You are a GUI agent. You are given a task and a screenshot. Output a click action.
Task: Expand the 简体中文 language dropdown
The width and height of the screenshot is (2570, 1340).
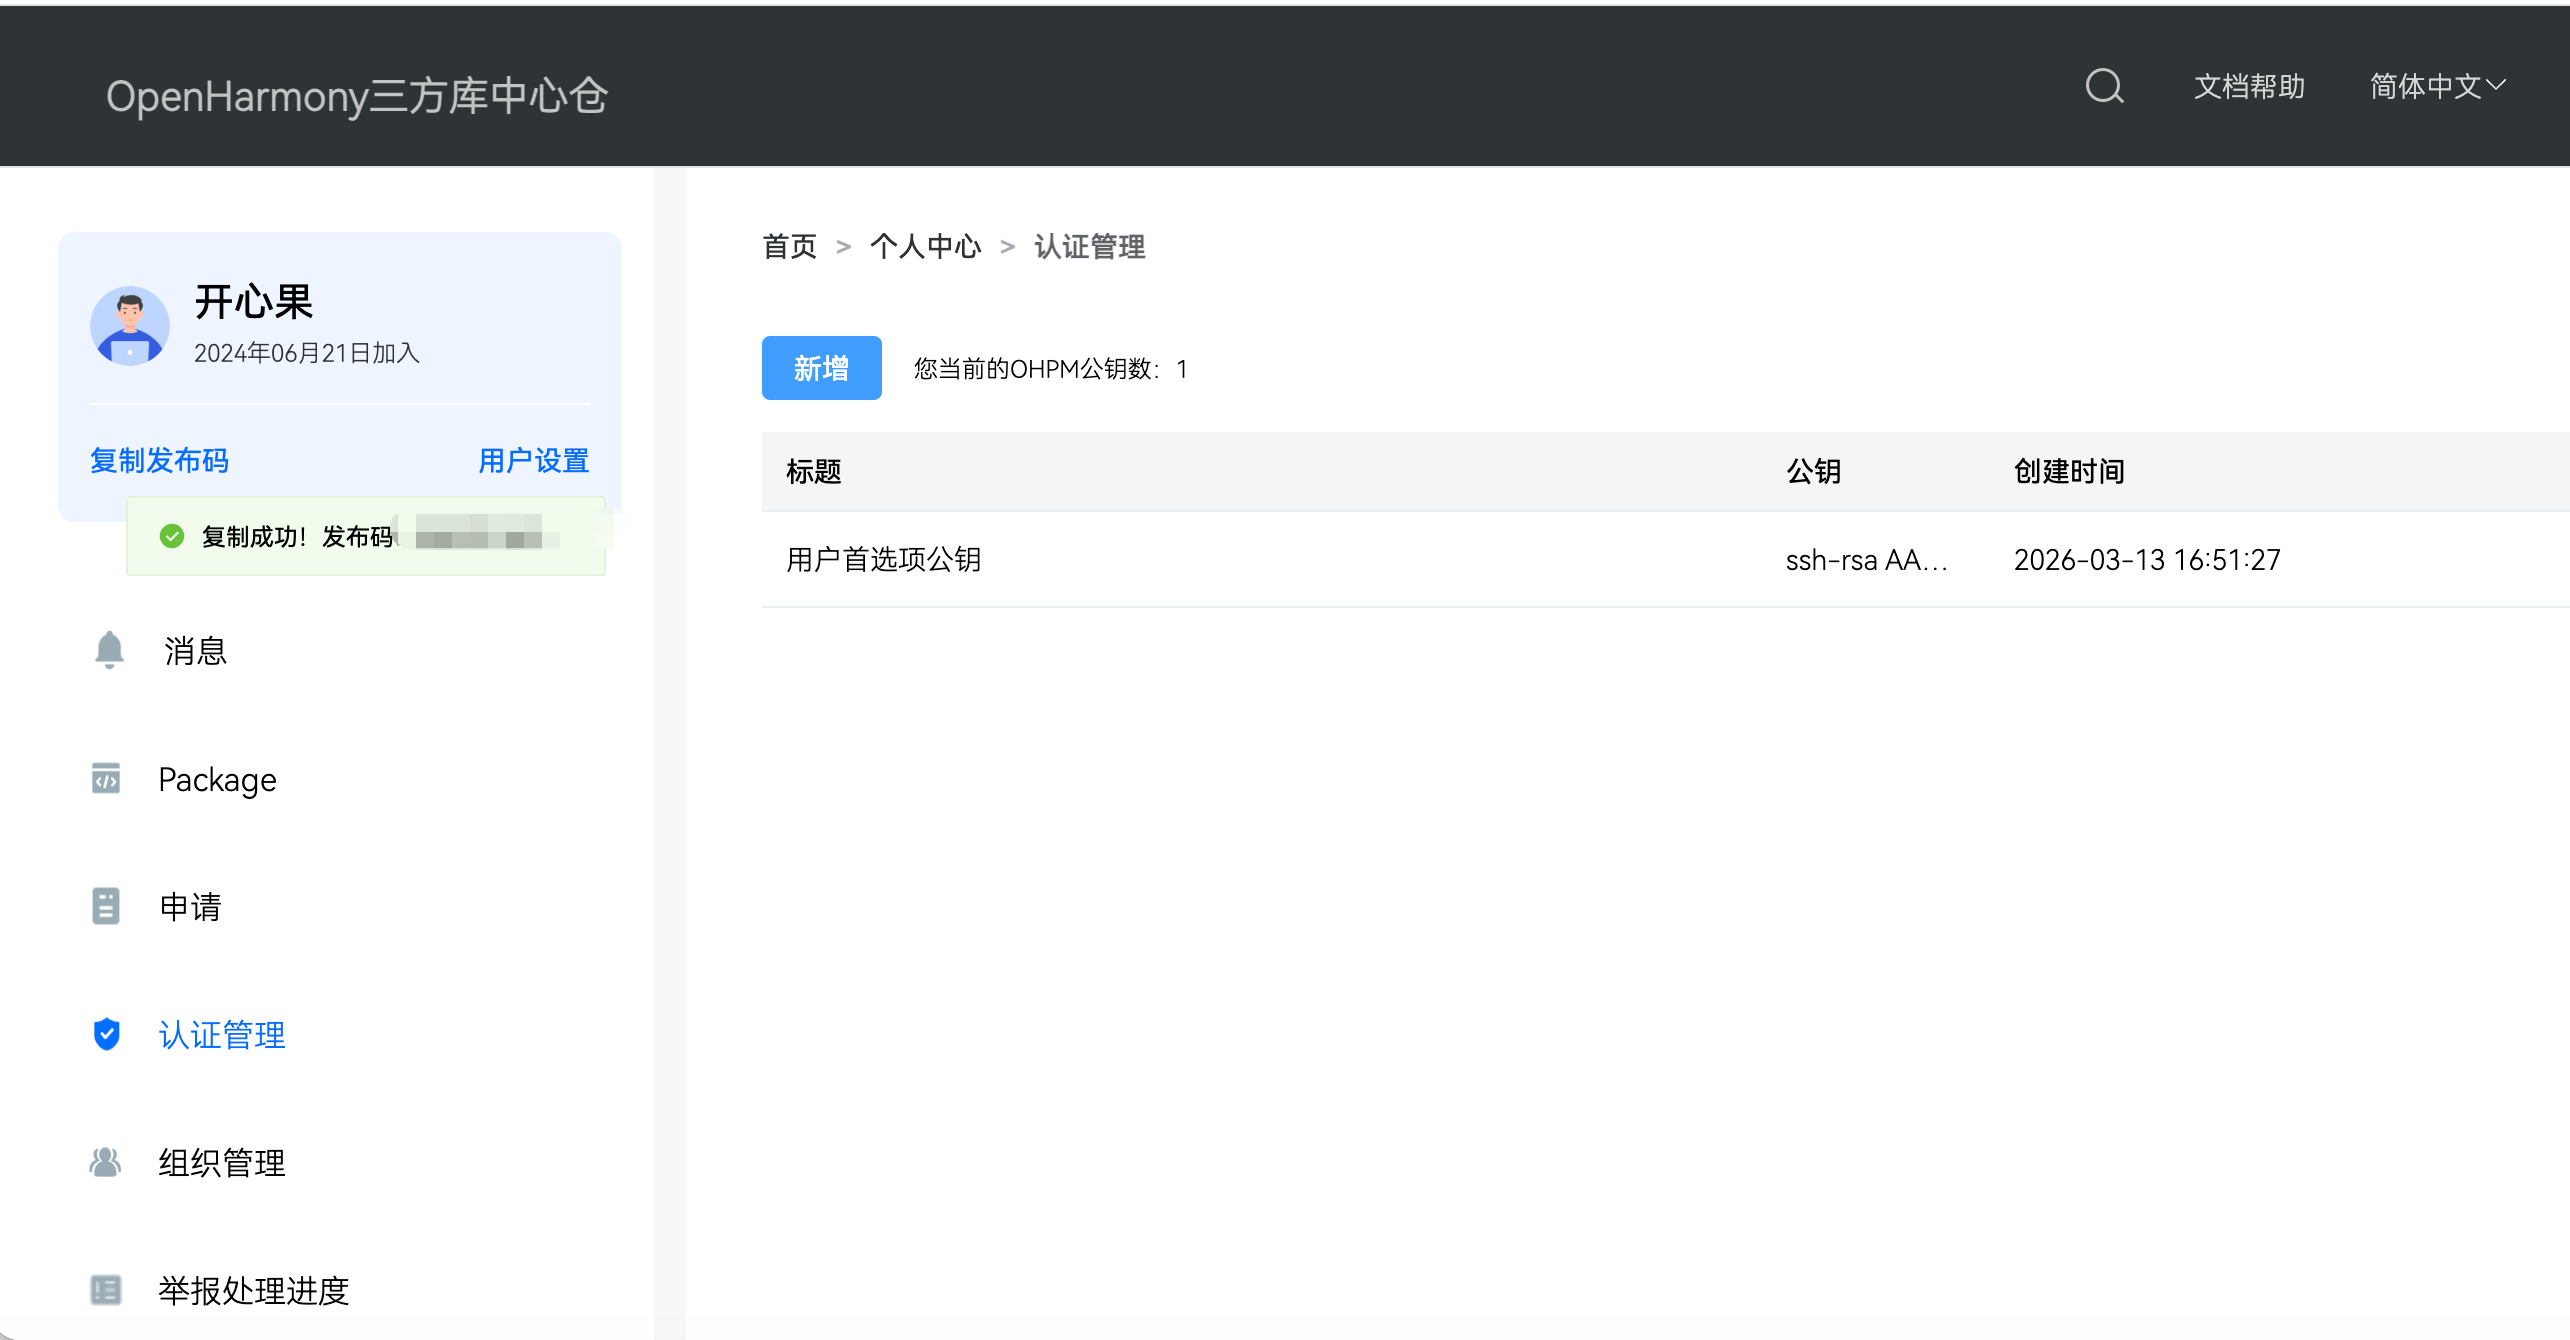pos(2438,87)
